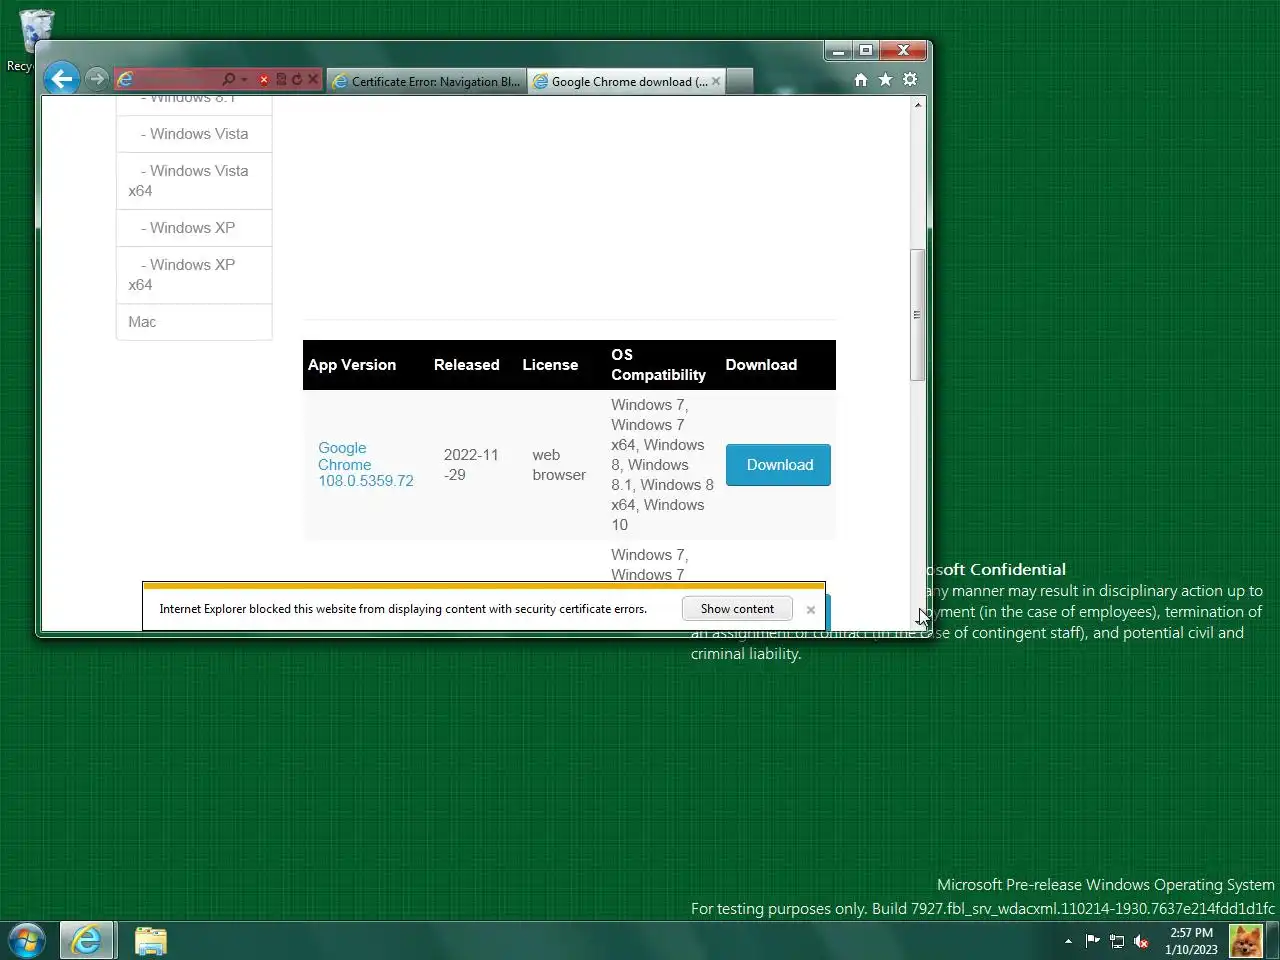Viewport: 1280px width, 960px height.
Task: Stop loading with the address bar X
Action: pyautogui.click(x=313, y=79)
